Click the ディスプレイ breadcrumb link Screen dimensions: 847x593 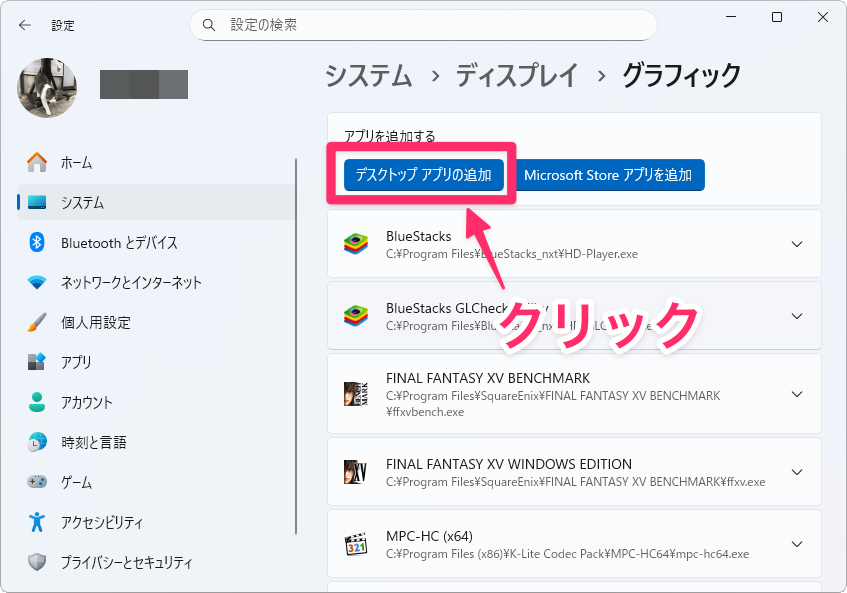[517, 75]
